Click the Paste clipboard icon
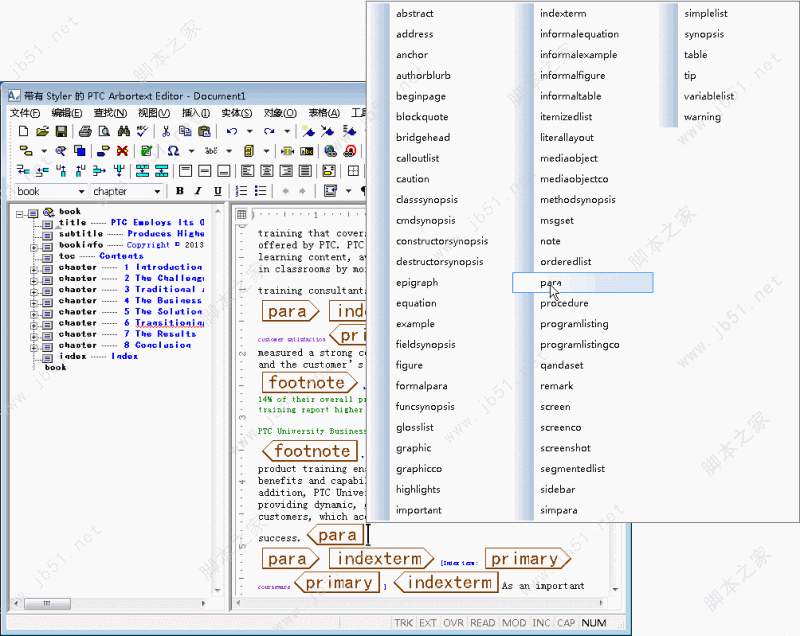This screenshot has height=636, width=800. tap(204, 132)
